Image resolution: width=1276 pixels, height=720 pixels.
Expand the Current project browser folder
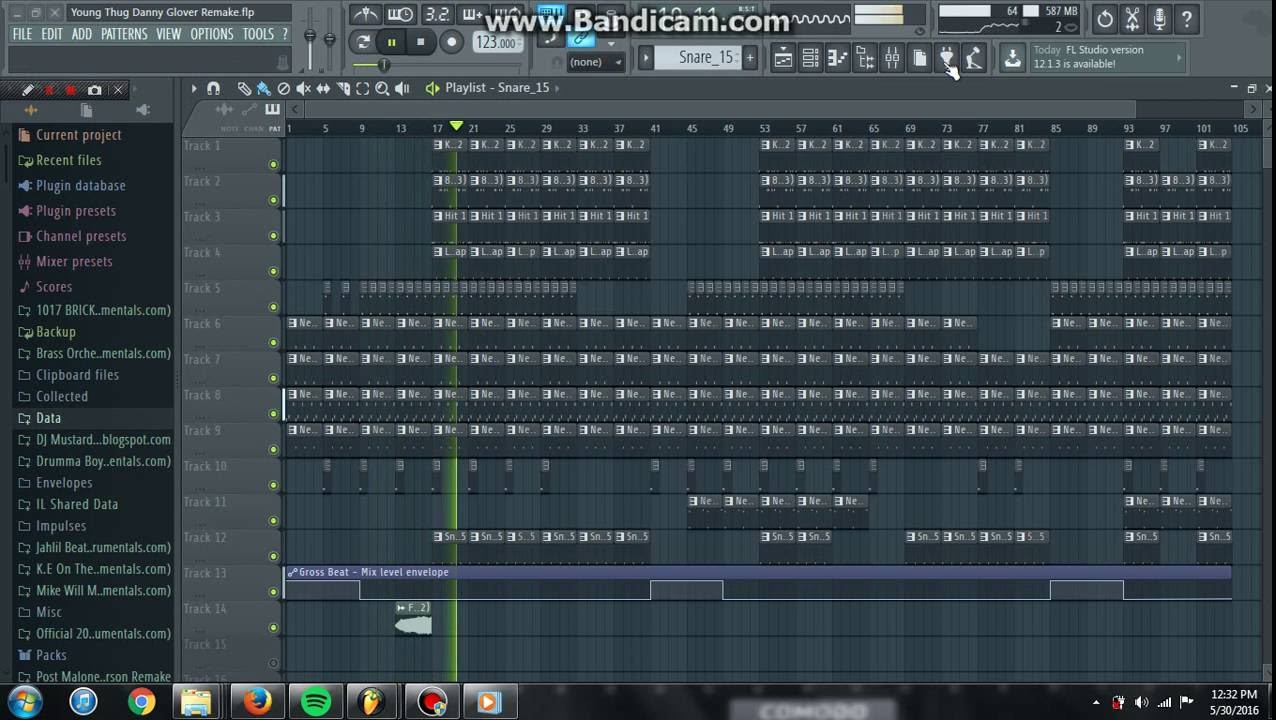pyautogui.click(x=78, y=135)
